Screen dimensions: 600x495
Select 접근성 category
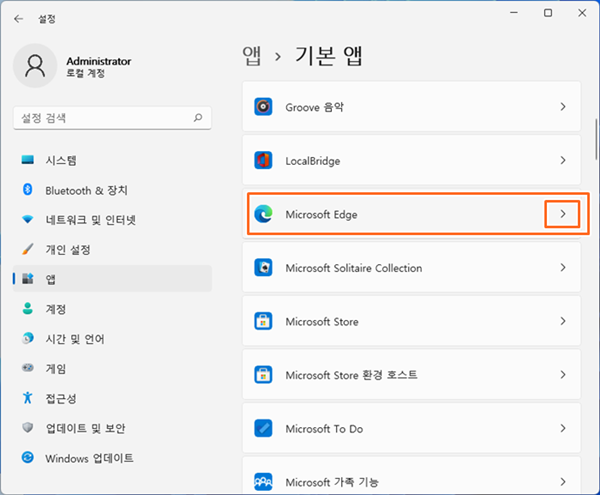pos(112,398)
